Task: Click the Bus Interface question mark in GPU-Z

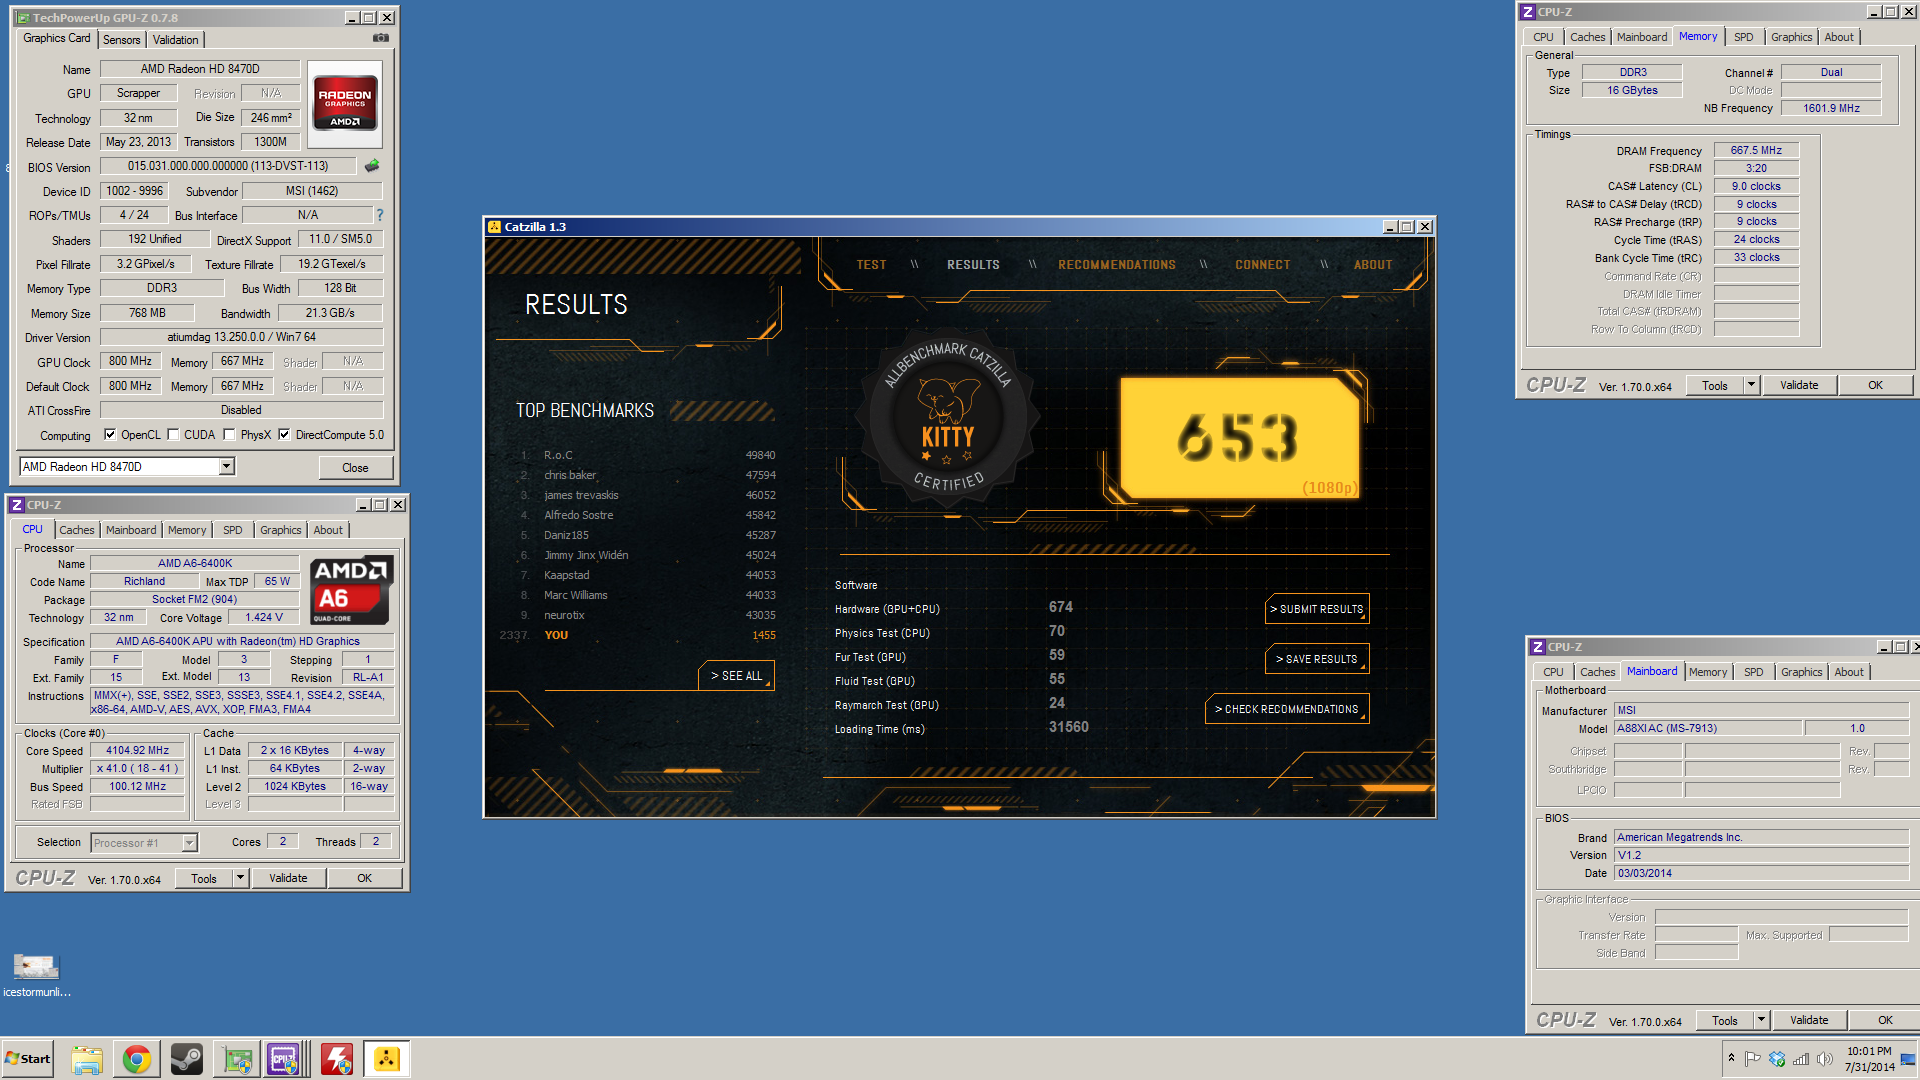Action: click(x=380, y=215)
